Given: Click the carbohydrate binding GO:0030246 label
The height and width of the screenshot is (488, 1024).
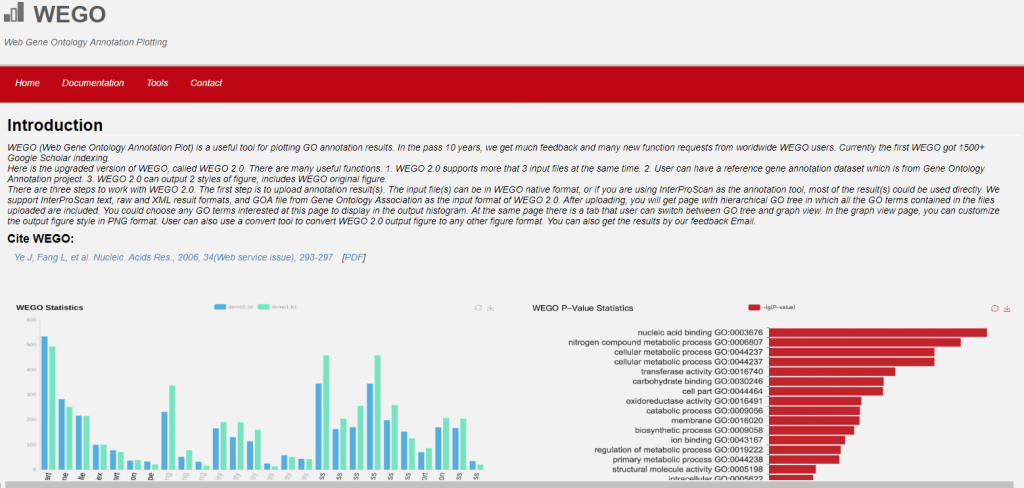Looking at the screenshot, I should click(697, 382).
